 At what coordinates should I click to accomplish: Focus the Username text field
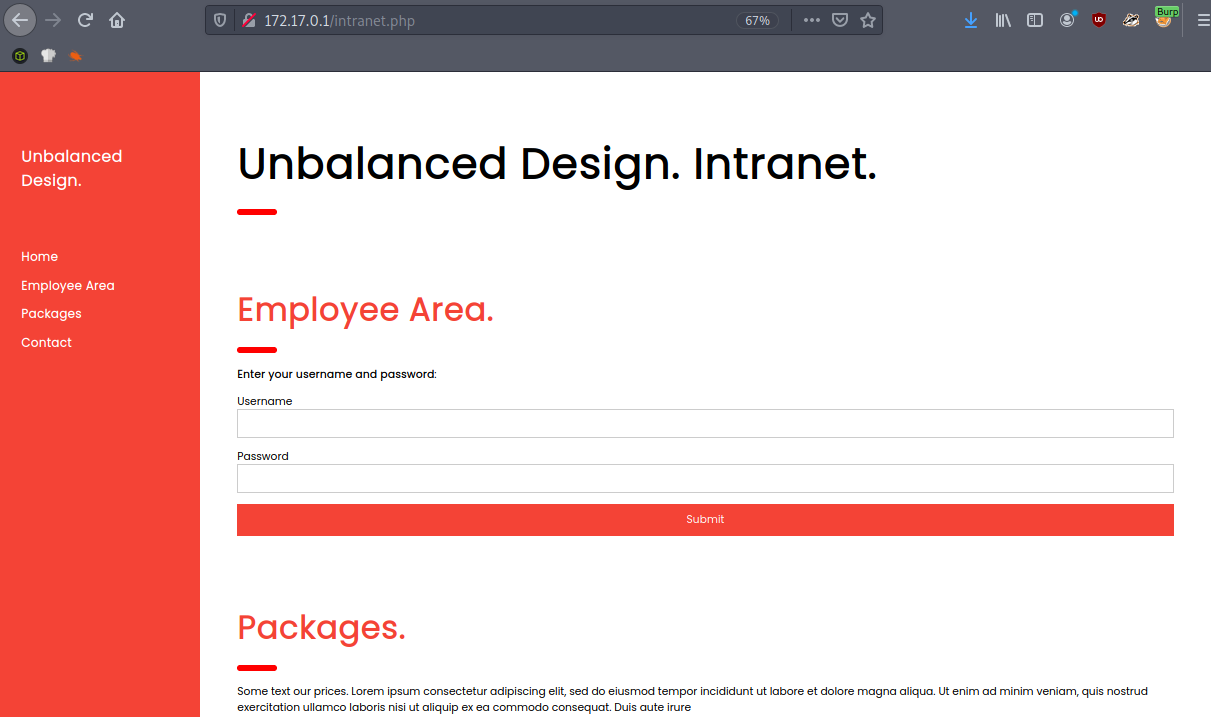pyautogui.click(x=704, y=423)
